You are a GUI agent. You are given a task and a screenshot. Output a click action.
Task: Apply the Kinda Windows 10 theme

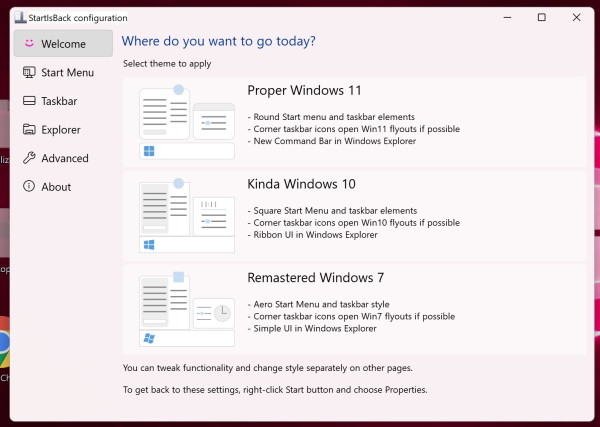coord(301,184)
